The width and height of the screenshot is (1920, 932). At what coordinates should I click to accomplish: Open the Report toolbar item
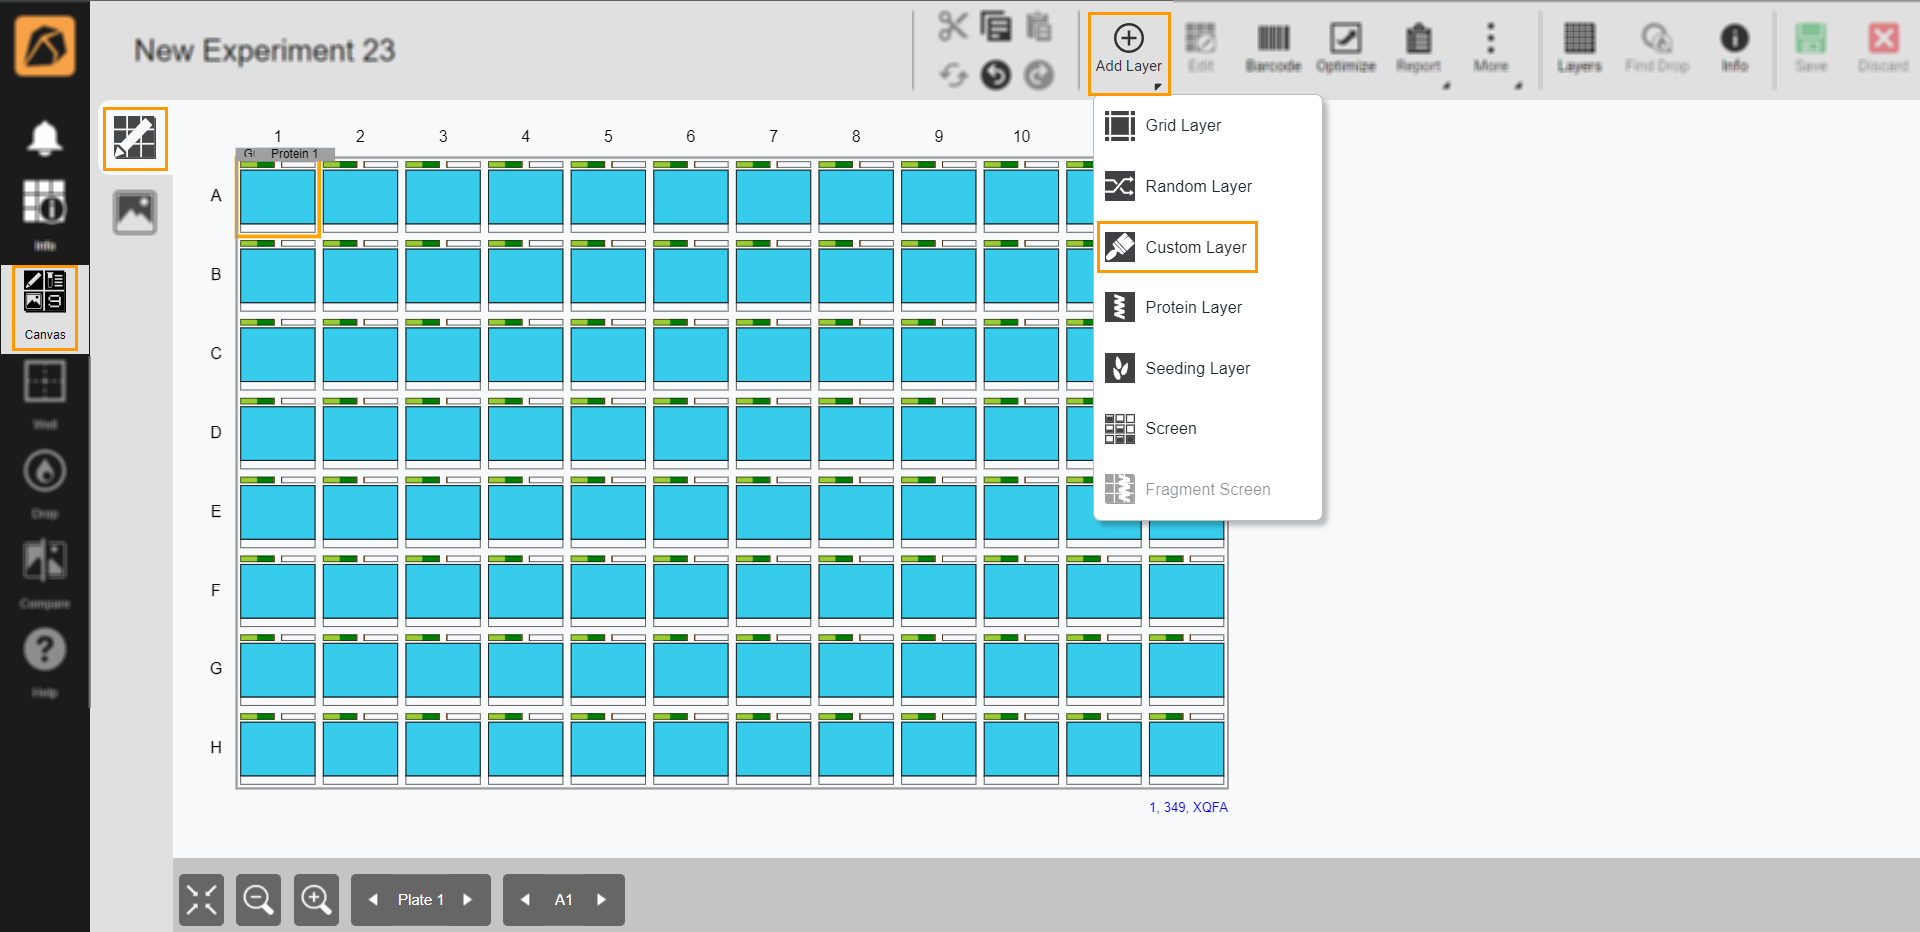pyautogui.click(x=1418, y=50)
